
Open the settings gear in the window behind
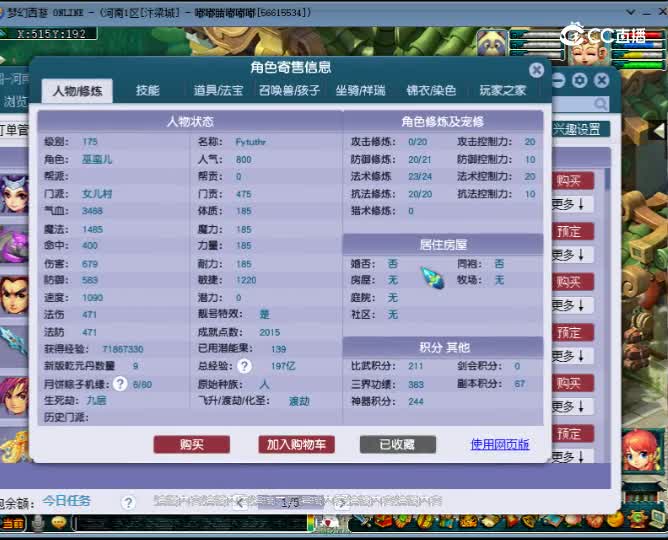point(579,80)
